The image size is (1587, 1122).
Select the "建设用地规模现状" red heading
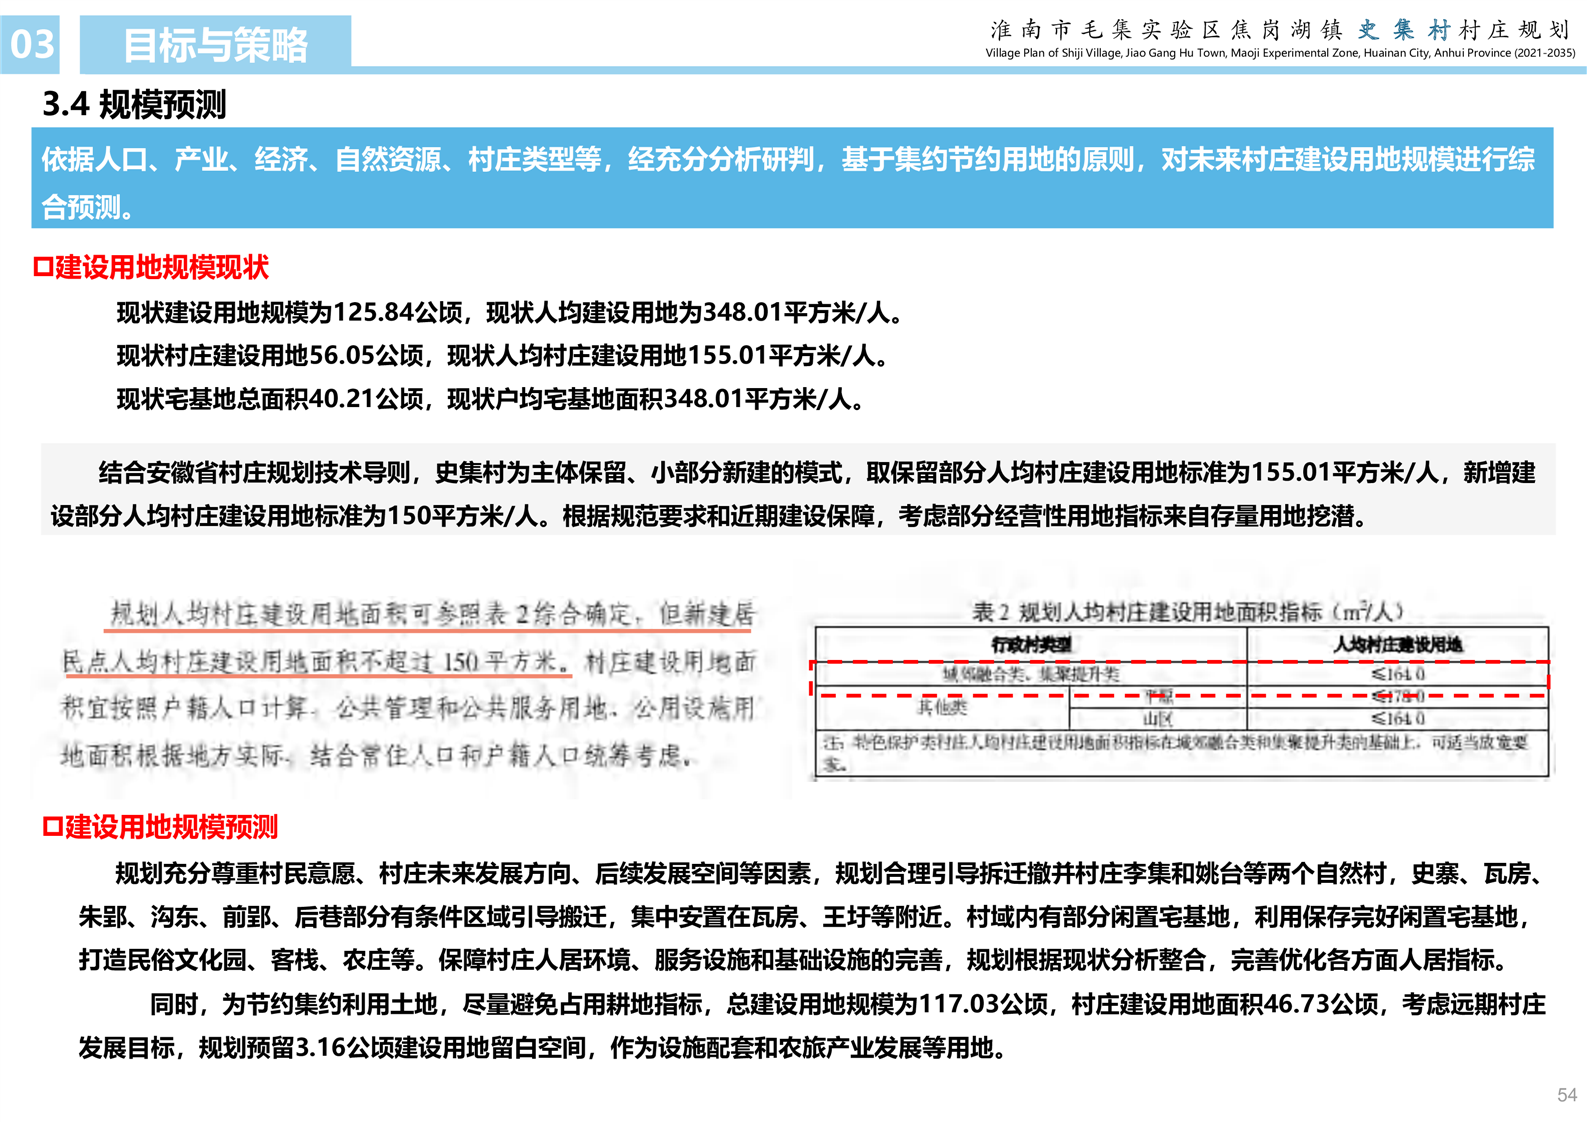[x=162, y=267]
